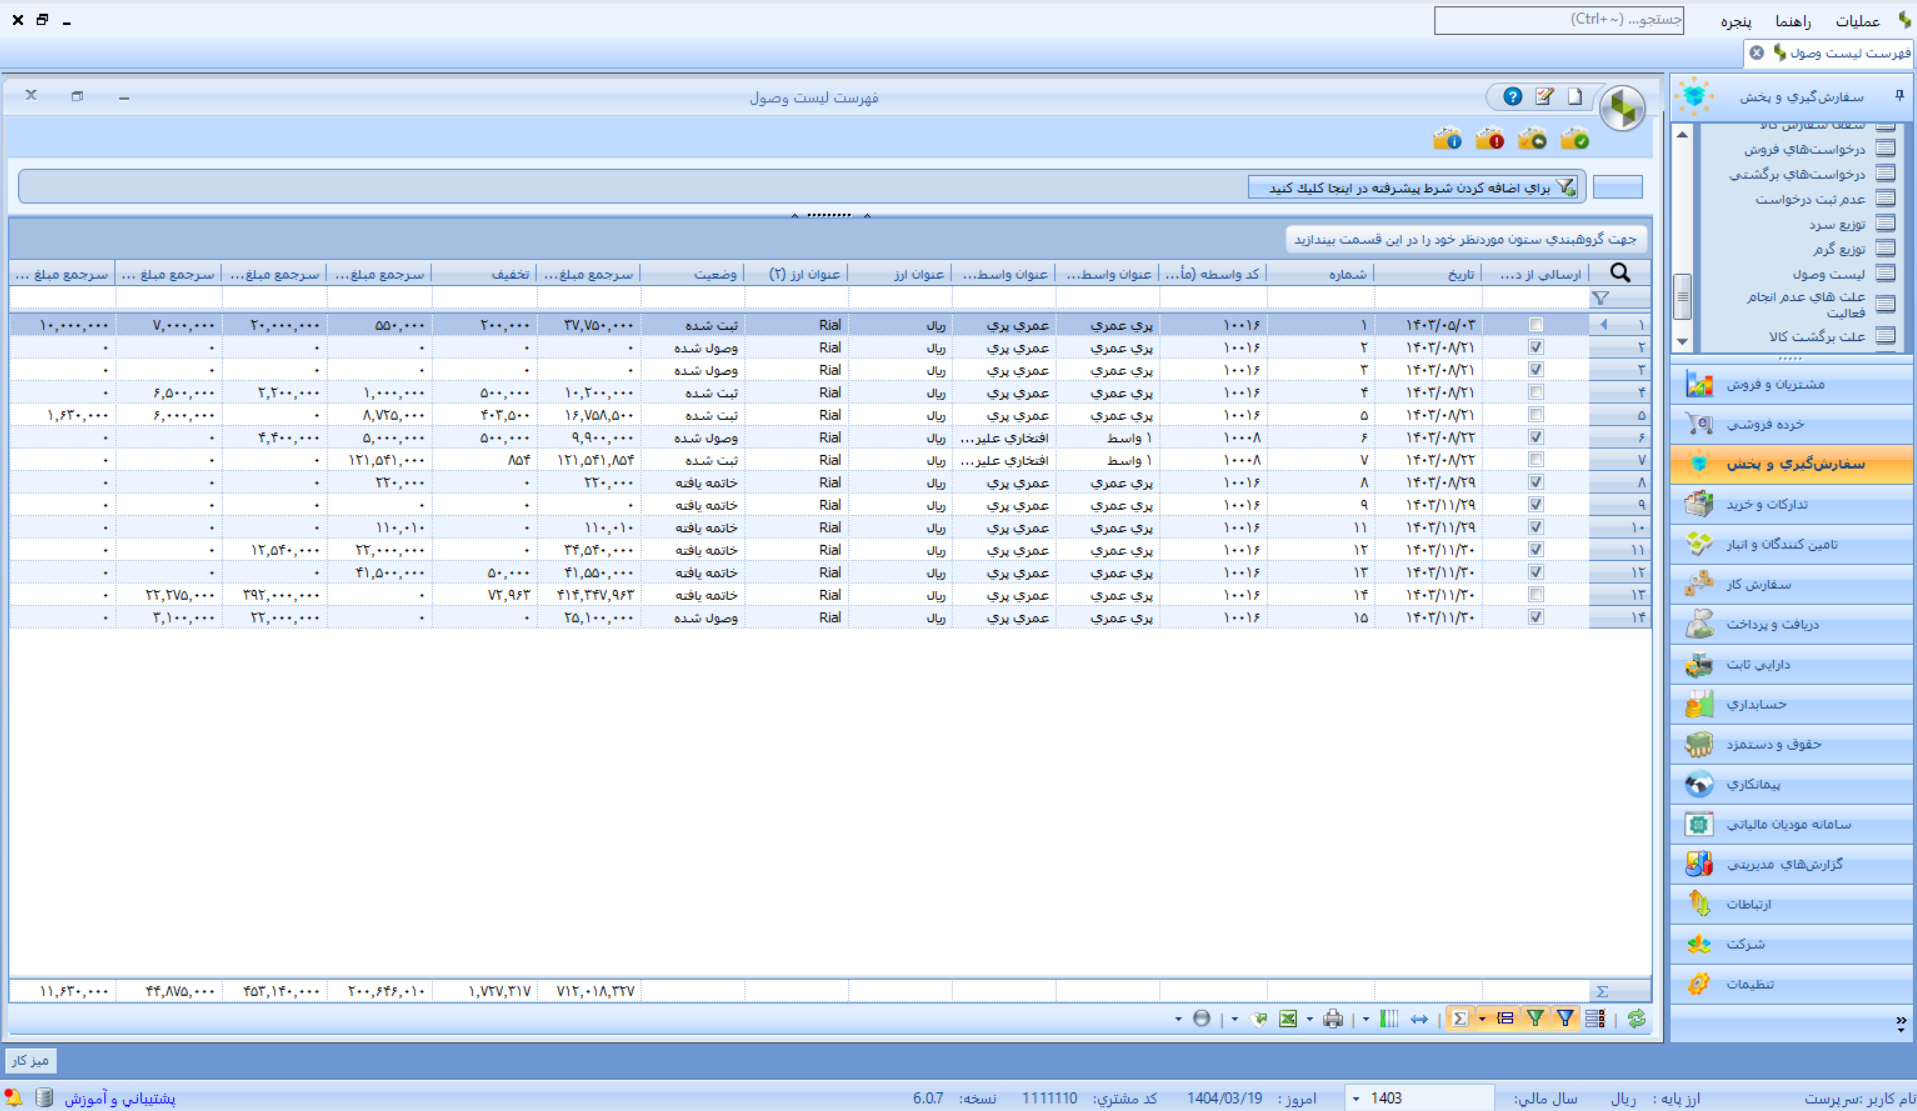The image size is (1917, 1111).
Task: Open لیست وصول in sidebar list
Action: click(1828, 274)
